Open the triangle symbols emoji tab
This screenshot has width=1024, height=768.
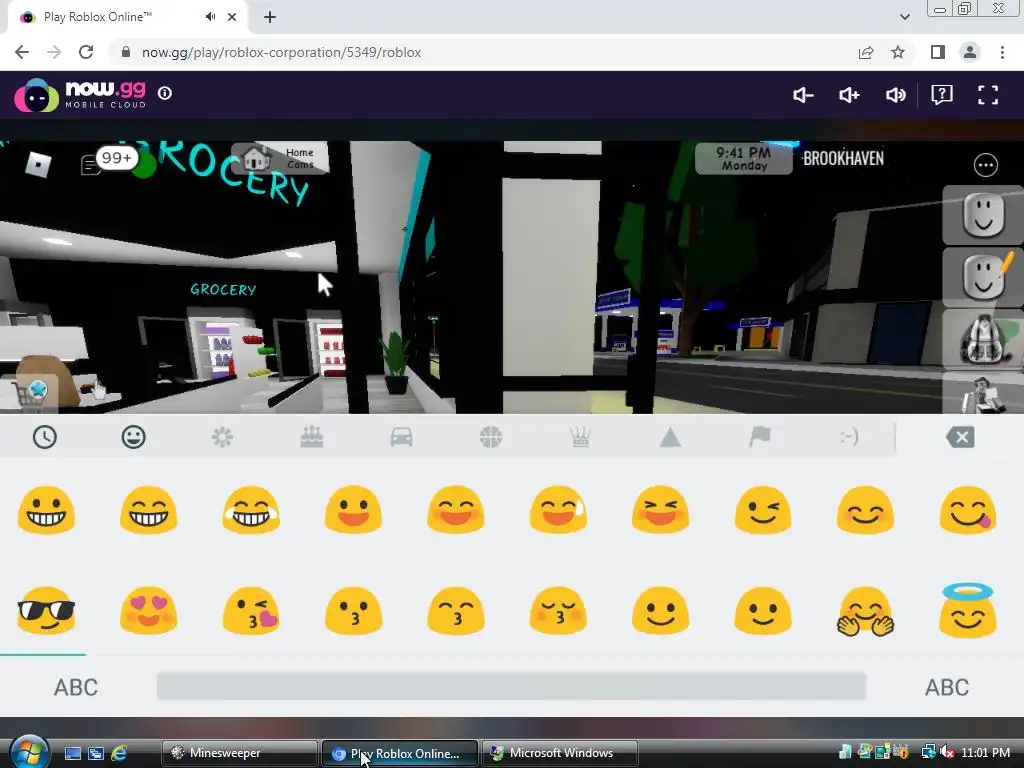point(670,437)
